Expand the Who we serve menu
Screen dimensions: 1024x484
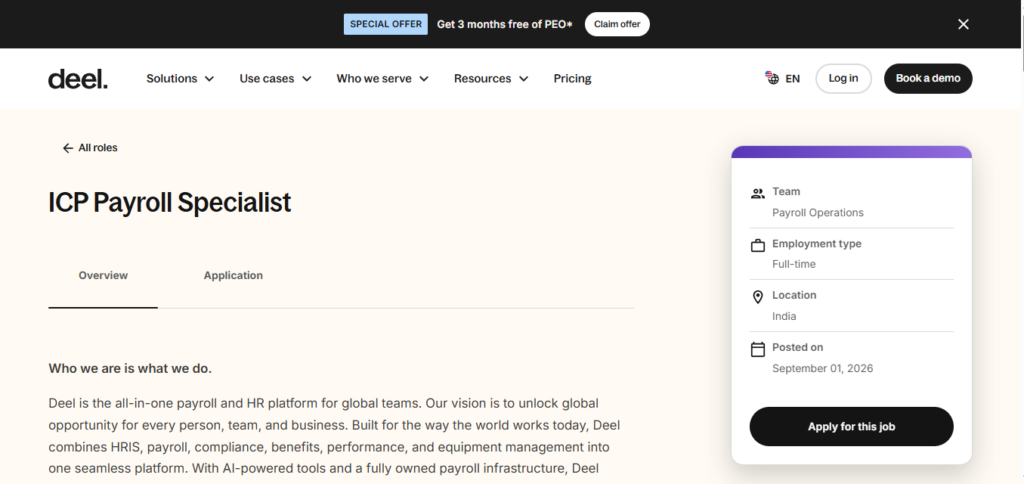pyautogui.click(x=383, y=78)
